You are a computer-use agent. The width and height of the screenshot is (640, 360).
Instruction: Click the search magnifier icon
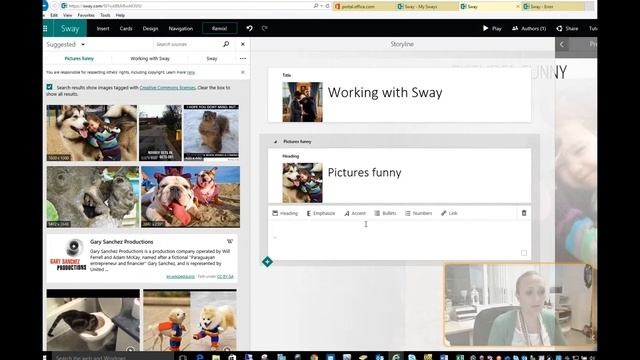(226, 44)
